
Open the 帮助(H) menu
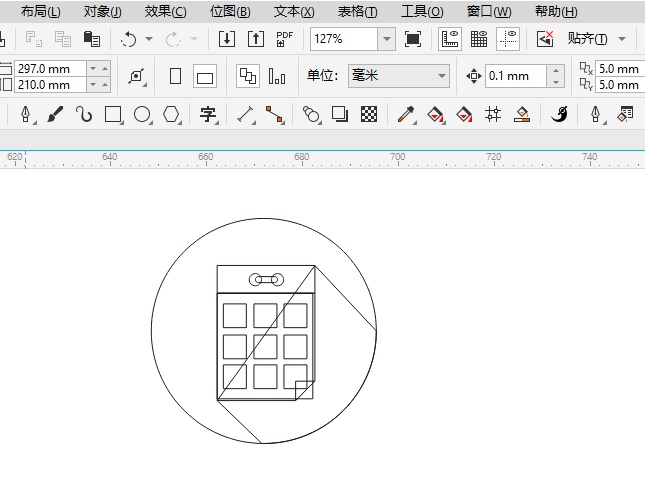click(x=556, y=12)
